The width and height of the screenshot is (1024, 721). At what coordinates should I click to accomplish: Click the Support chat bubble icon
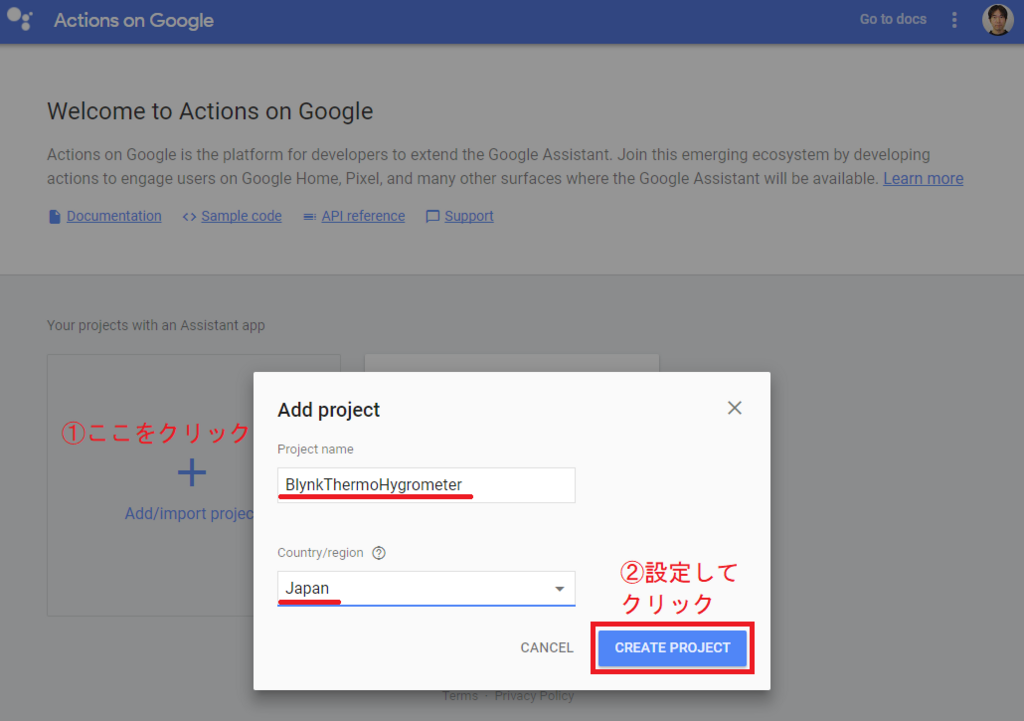click(x=432, y=216)
